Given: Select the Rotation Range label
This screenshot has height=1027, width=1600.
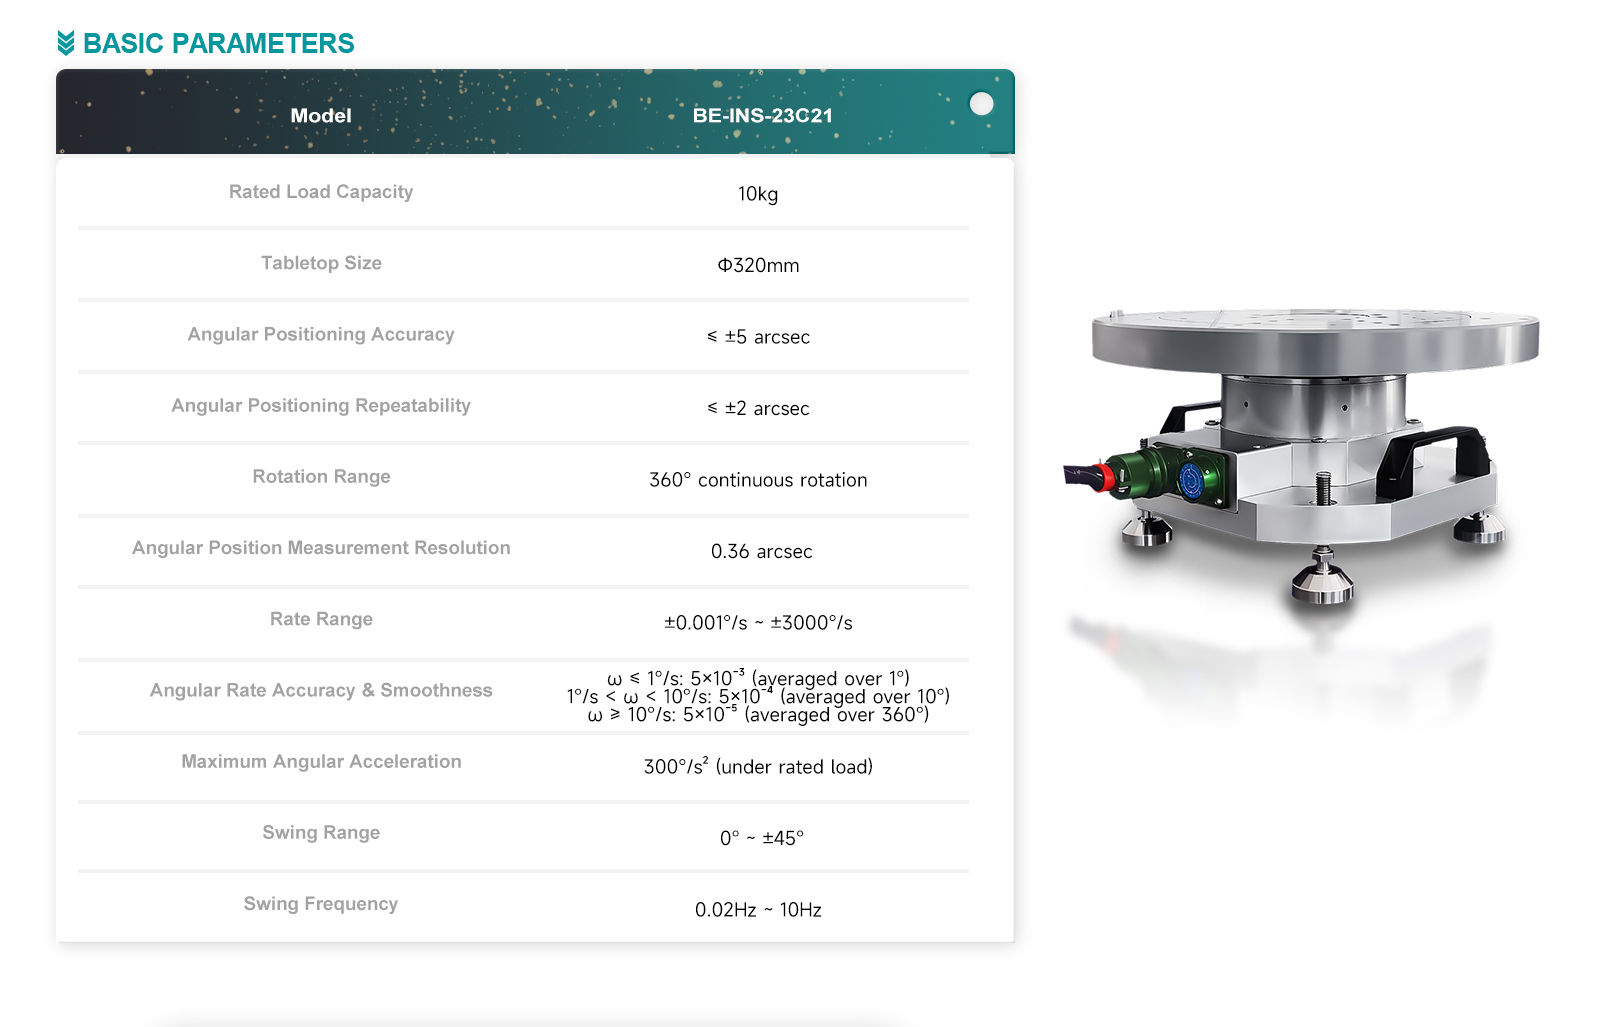Looking at the screenshot, I should (x=321, y=477).
